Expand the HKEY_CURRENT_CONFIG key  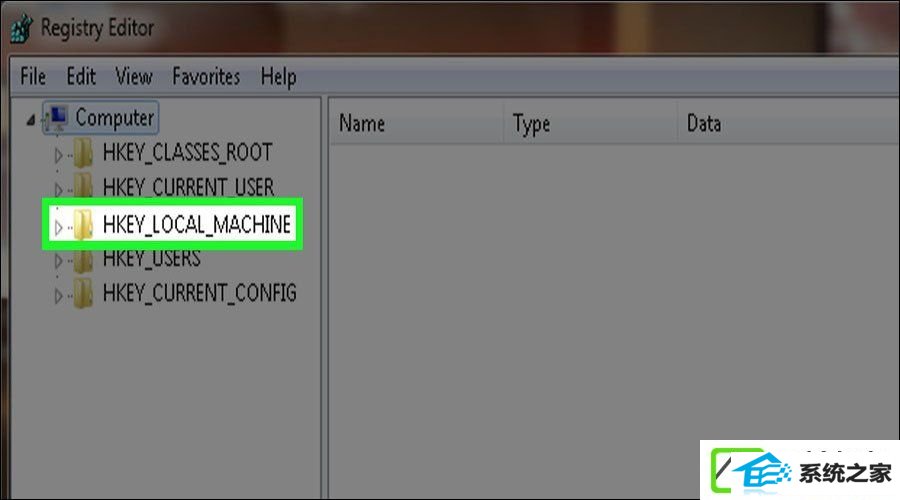click(58, 296)
